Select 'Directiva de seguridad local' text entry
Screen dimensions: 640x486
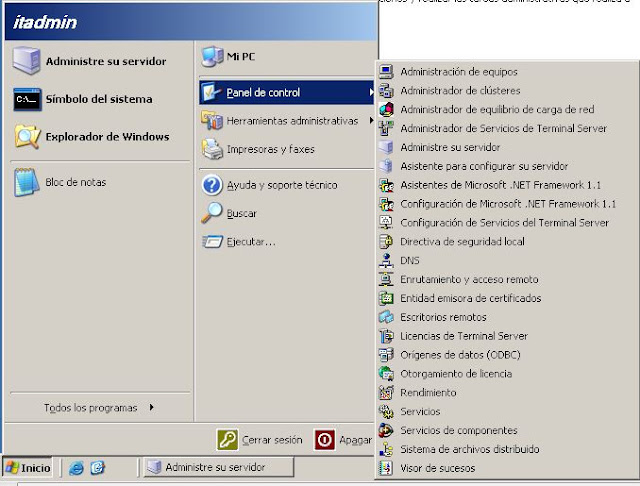click(x=462, y=242)
